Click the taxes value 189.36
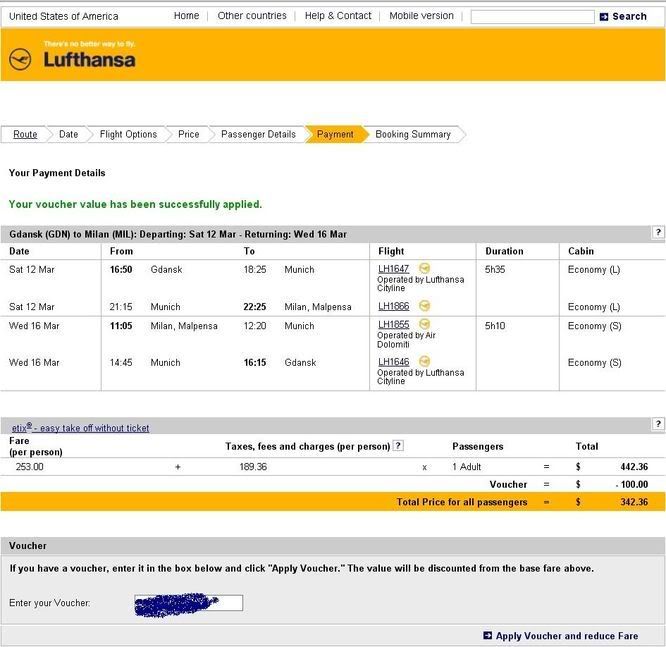666x647 pixels. [x=253, y=466]
